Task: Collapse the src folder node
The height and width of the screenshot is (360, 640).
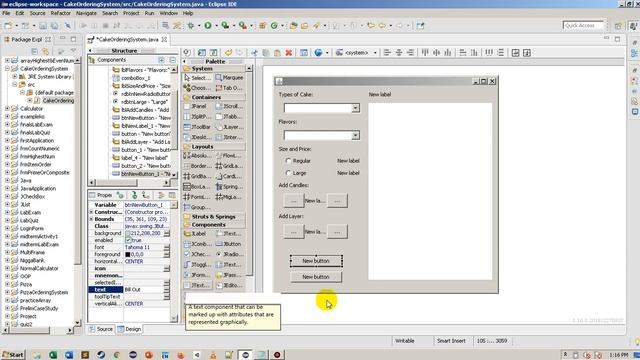Action: point(15,84)
